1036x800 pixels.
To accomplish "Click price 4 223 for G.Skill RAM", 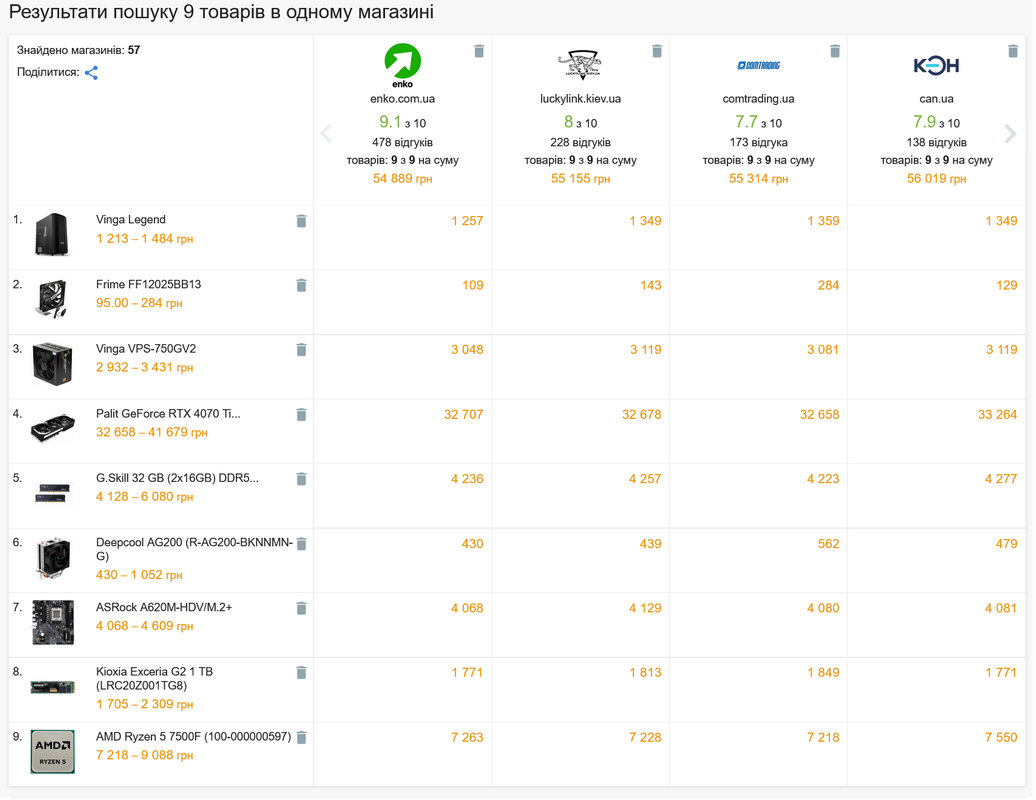I will coord(823,479).
